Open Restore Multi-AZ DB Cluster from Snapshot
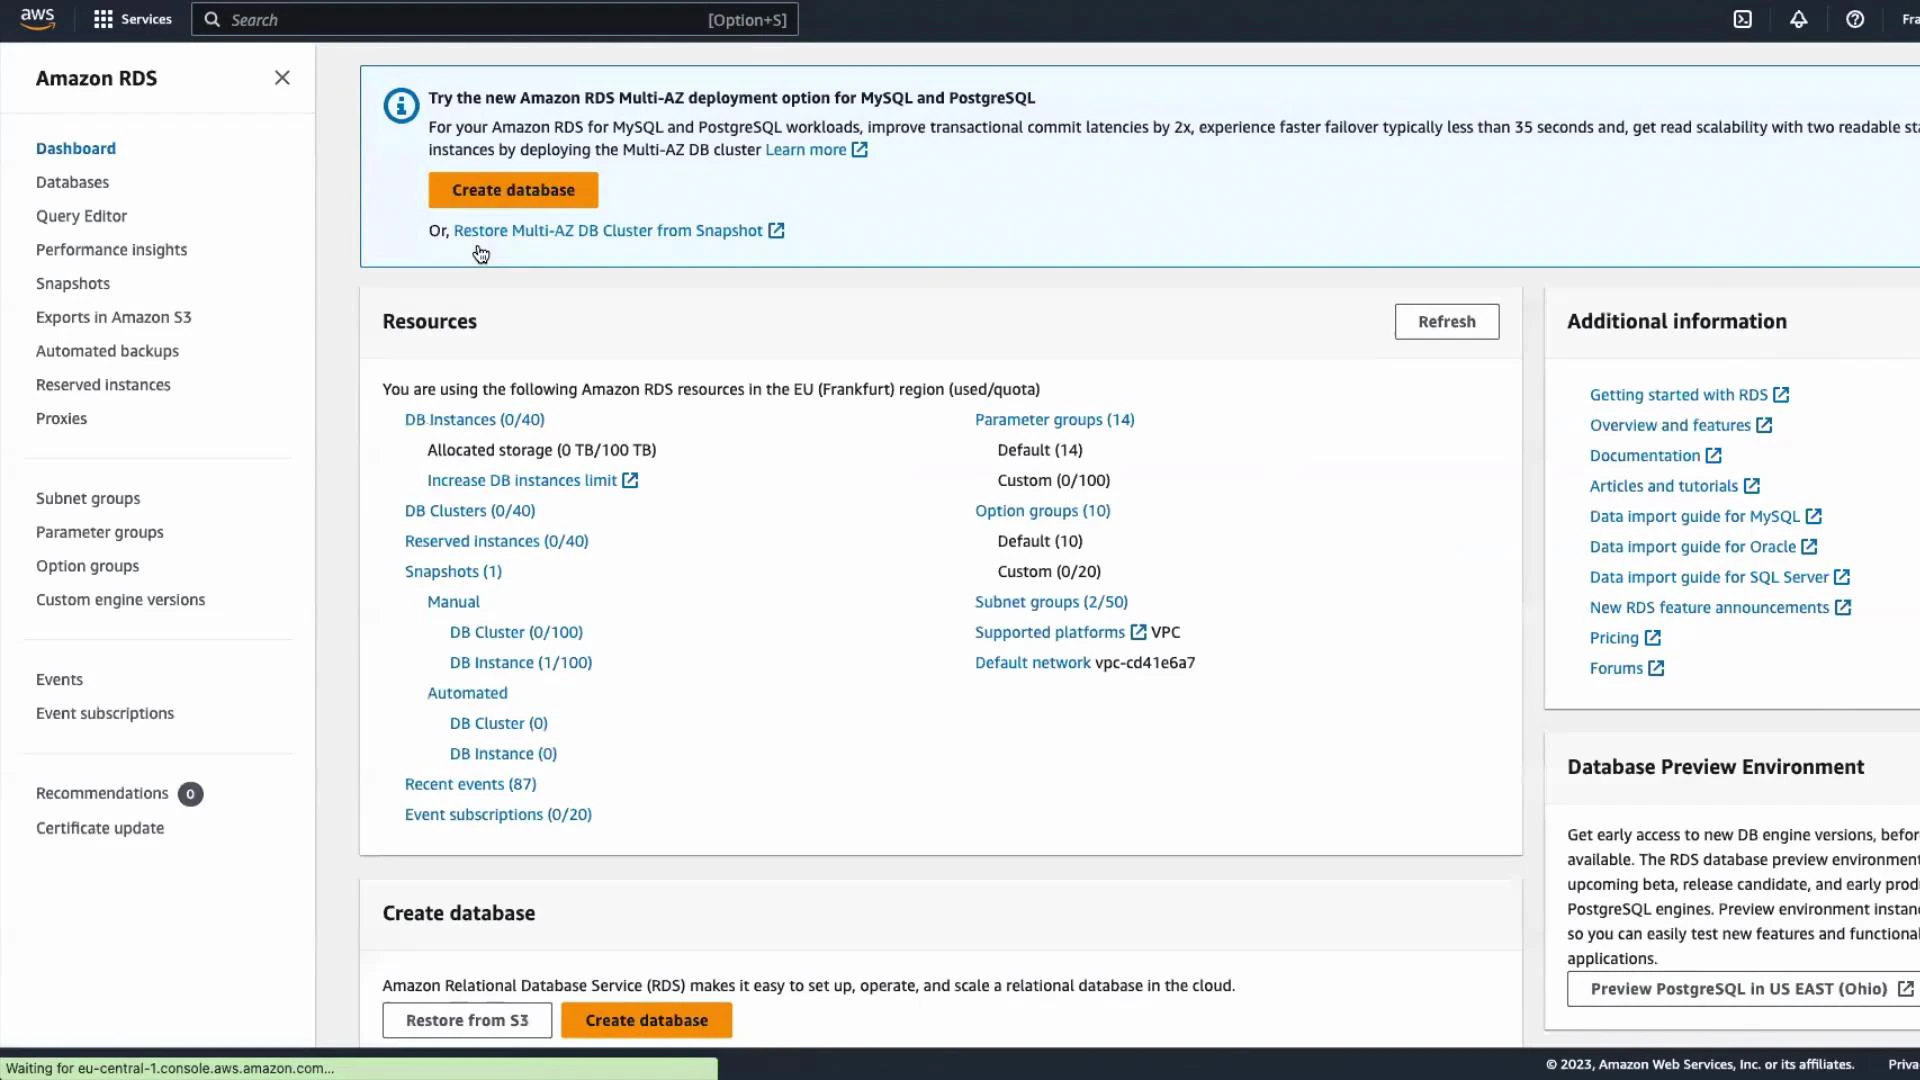This screenshot has width=1920, height=1080. 609,230
